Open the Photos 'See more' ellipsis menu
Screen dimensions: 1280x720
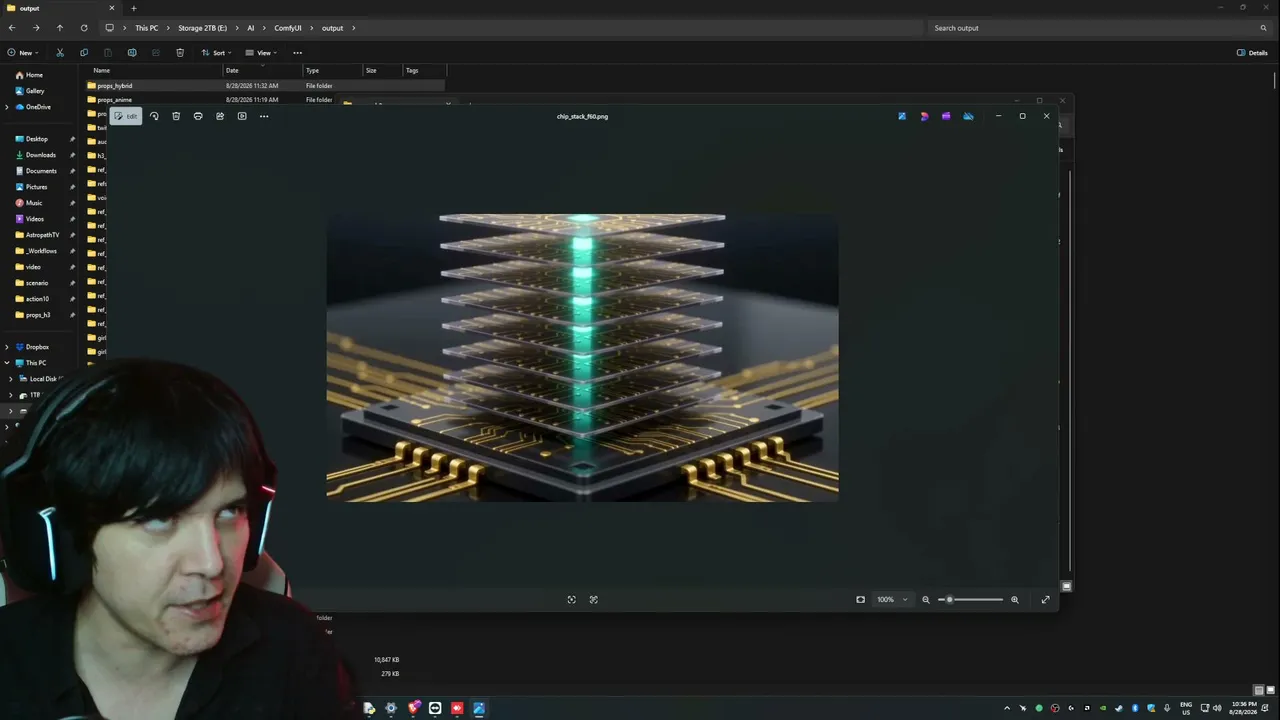pos(264,116)
